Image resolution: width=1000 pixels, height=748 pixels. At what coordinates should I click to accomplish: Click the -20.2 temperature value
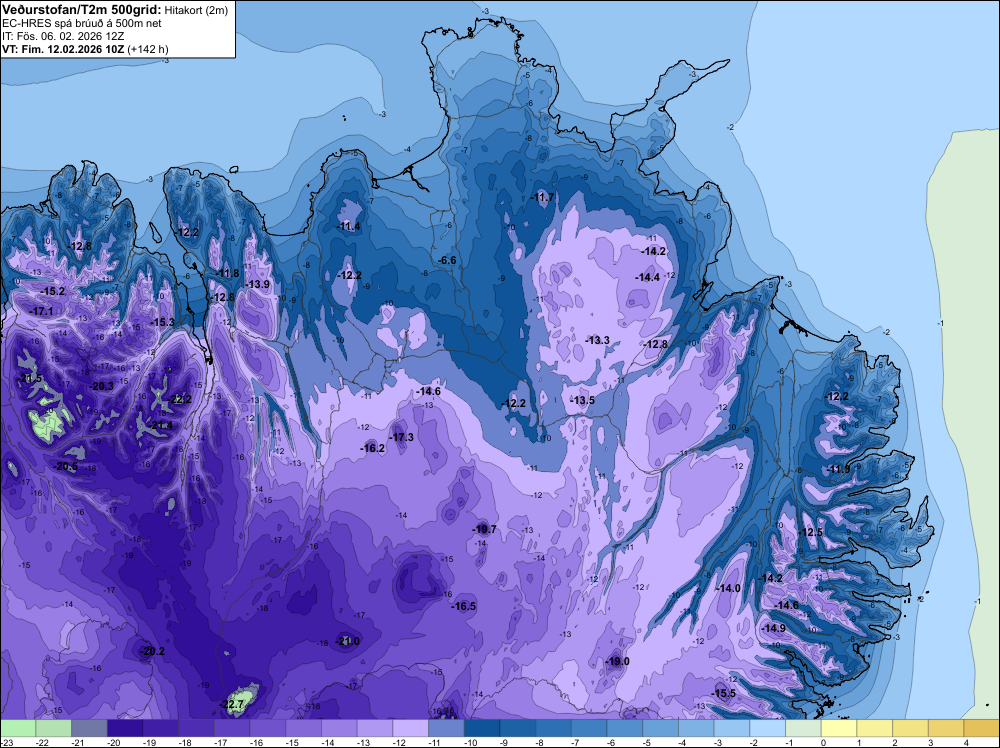coord(152,651)
